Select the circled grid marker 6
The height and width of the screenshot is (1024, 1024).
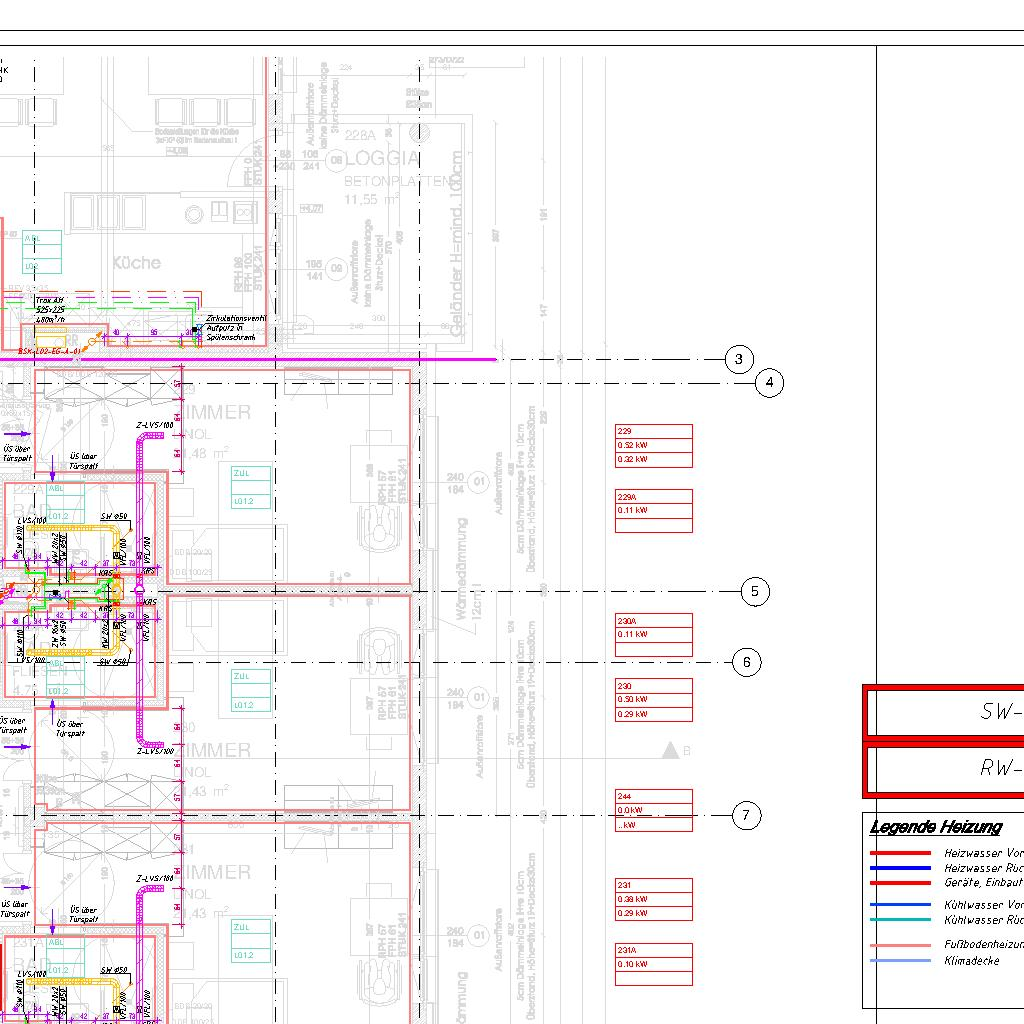[747, 662]
